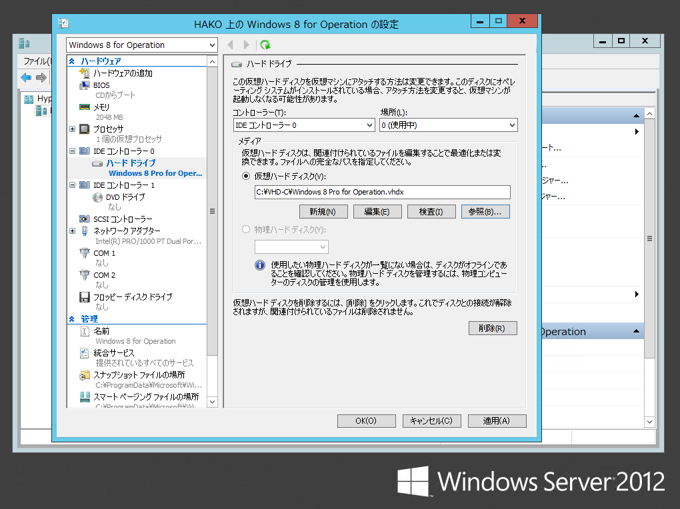Select the フロッピー ディスク ドライブ icon

pos(85,297)
